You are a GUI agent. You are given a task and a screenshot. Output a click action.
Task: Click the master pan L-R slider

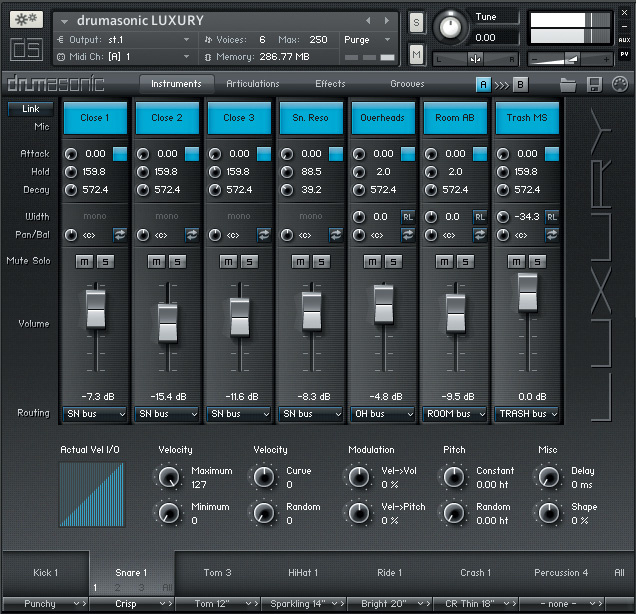475,59
